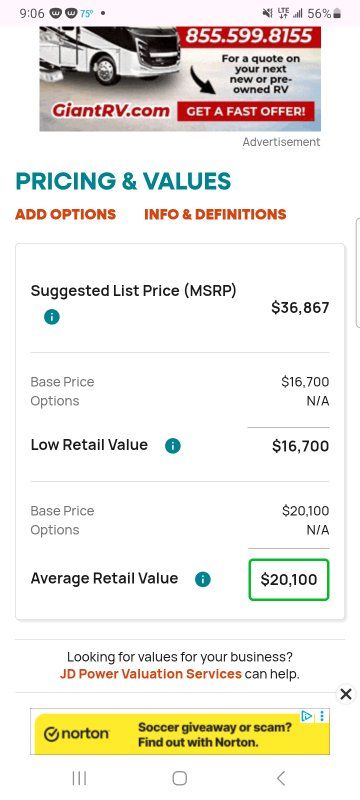Tap the info icon under Suggested List Price
This screenshot has width=360, height=800.
click(52, 317)
